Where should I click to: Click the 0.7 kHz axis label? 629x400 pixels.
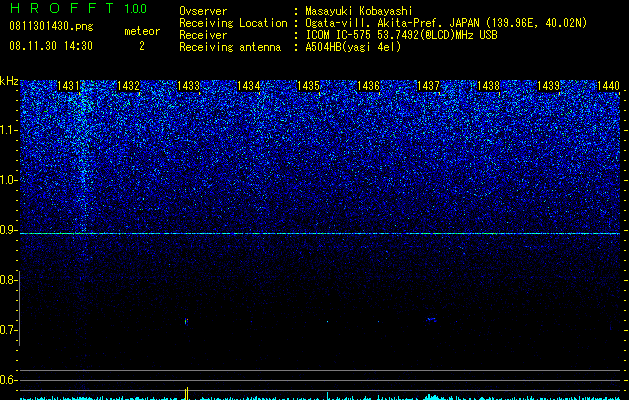[x=8, y=330]
